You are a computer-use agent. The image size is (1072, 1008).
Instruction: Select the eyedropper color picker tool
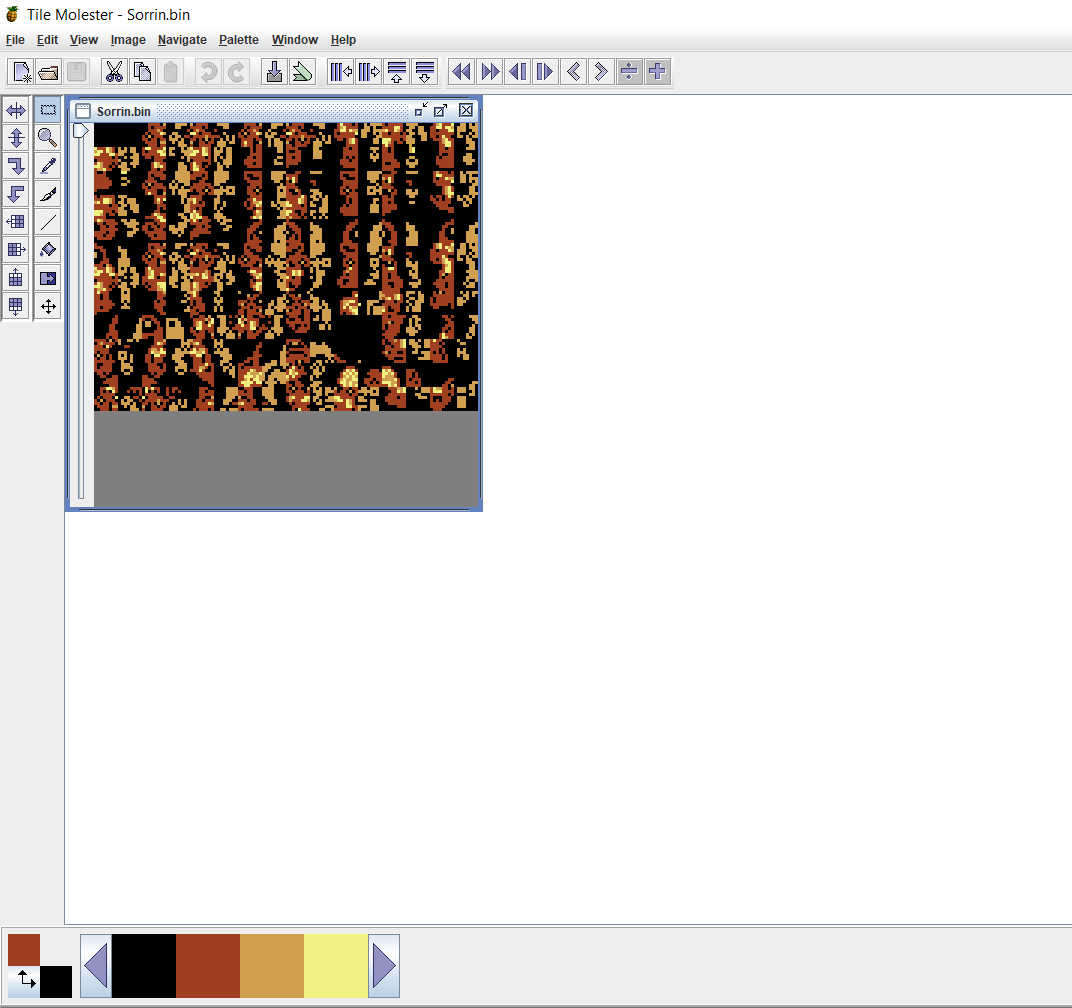click(47, 166)
